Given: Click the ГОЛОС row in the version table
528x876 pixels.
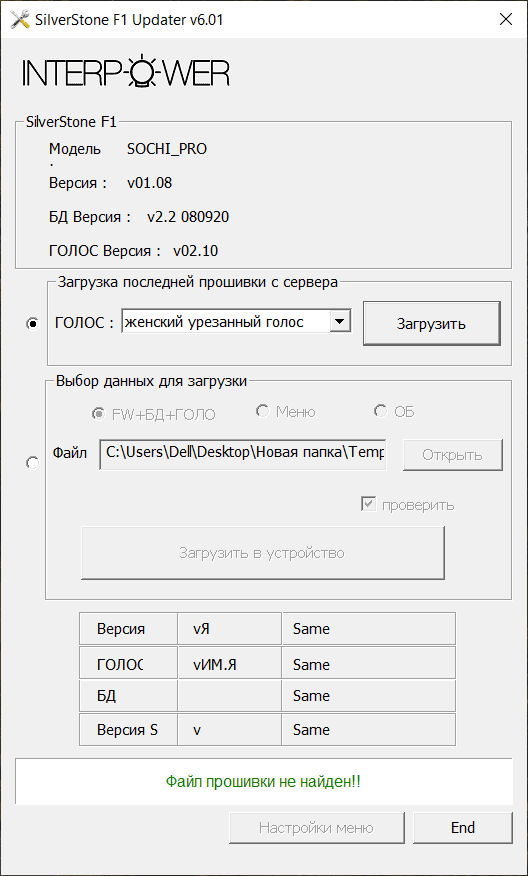Looking at the screenshot, I should tap(267, 664).
